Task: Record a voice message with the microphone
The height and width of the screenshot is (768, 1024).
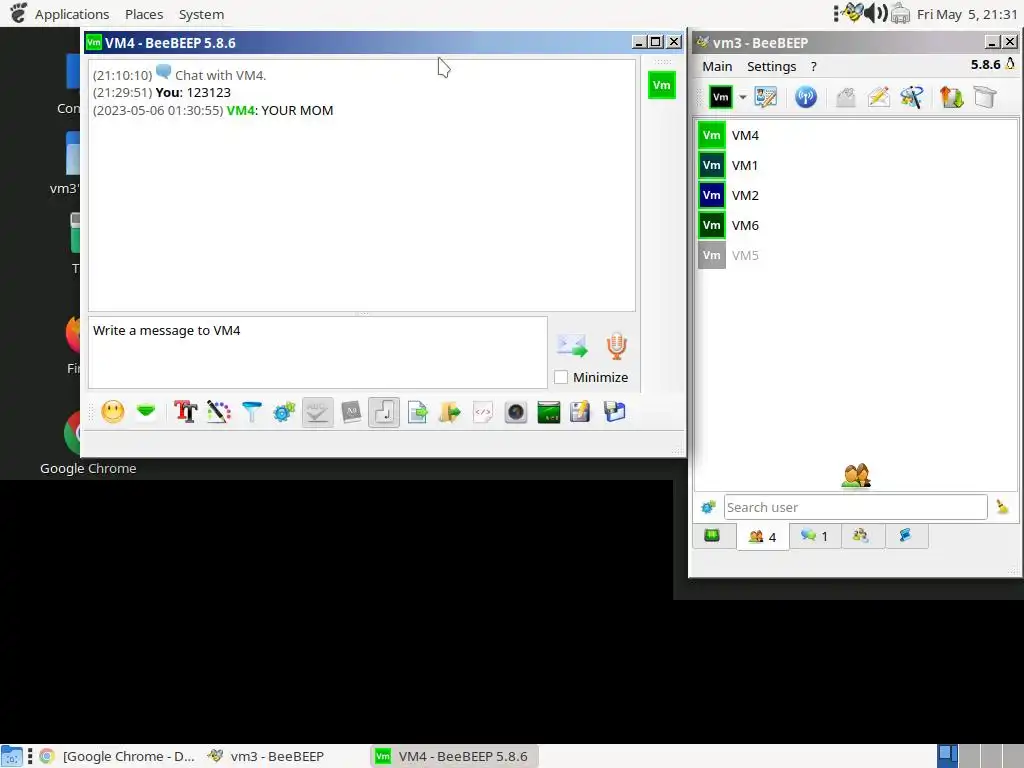Action: [616, 346]
